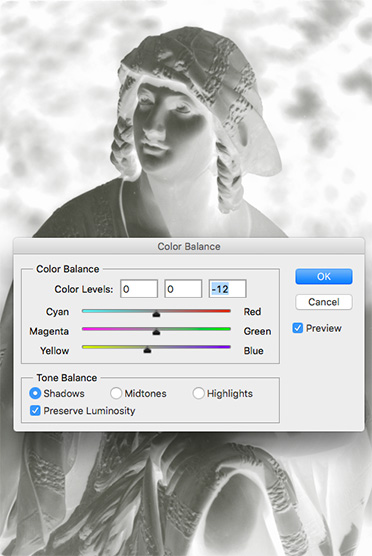Focus the Color Levels field showing -12
The width and height of the screenshot is (372, 556).
pyautogui.click(x=227, y=289)
